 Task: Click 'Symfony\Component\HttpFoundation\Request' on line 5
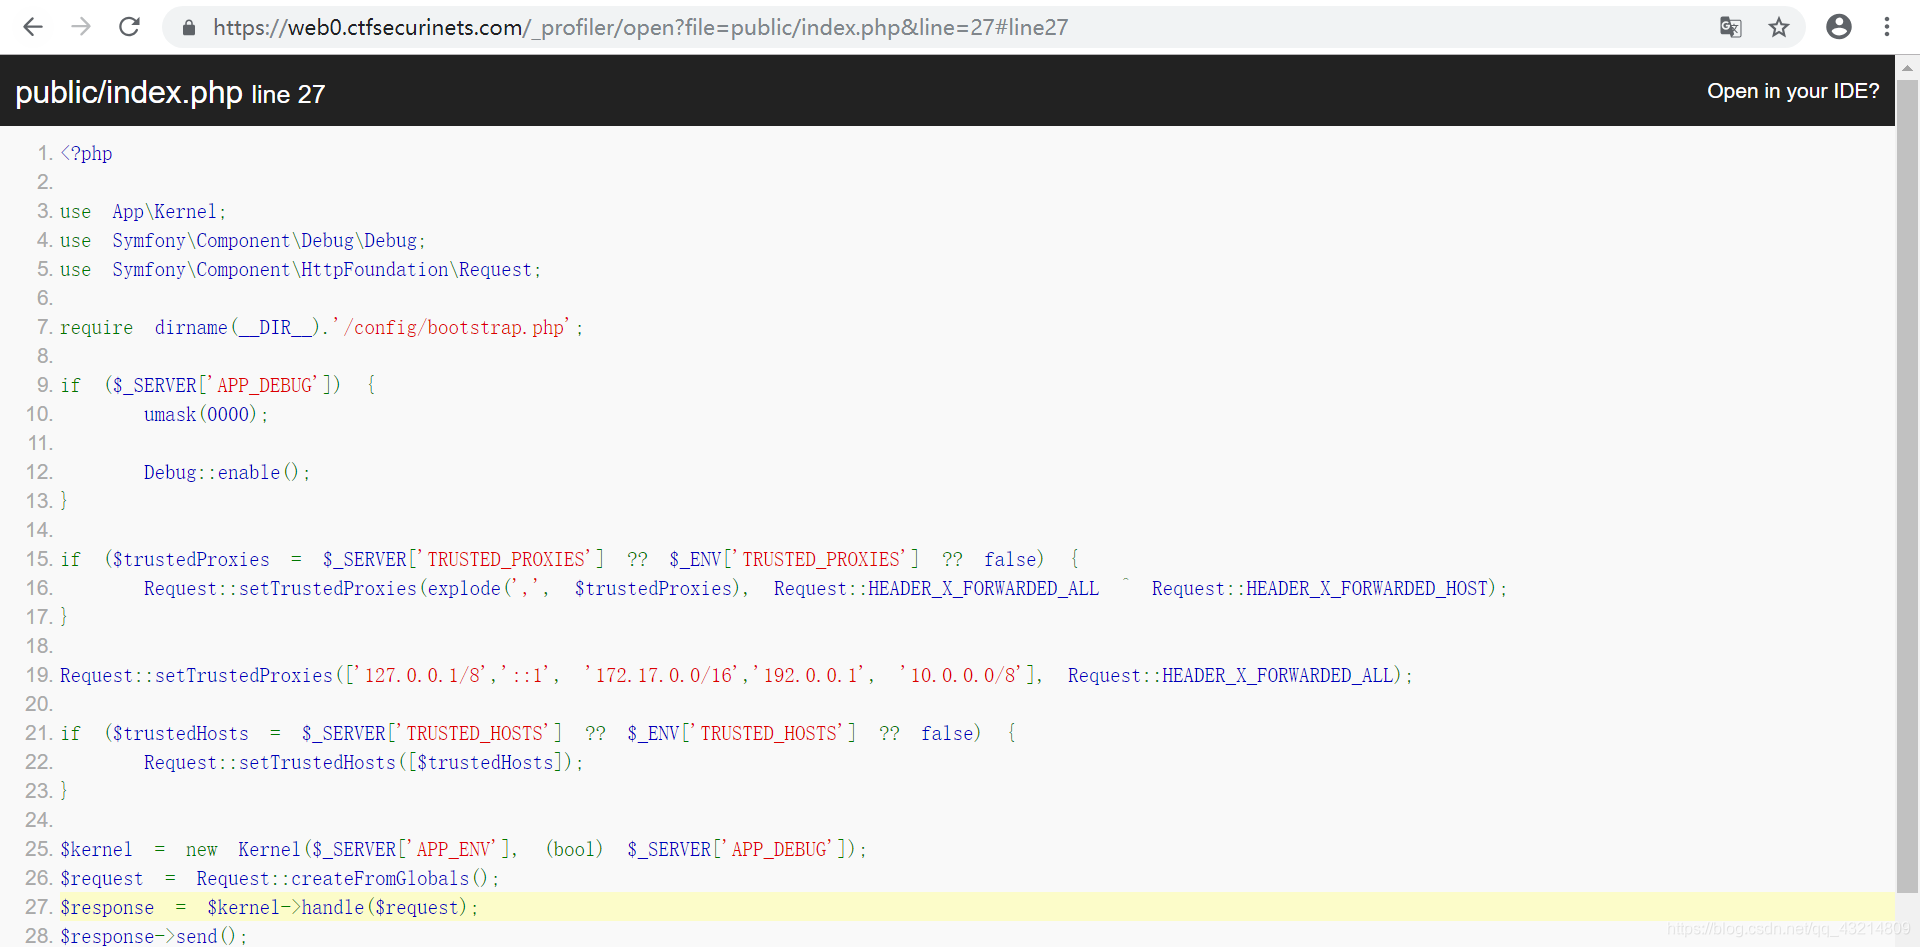coord(322,270)
